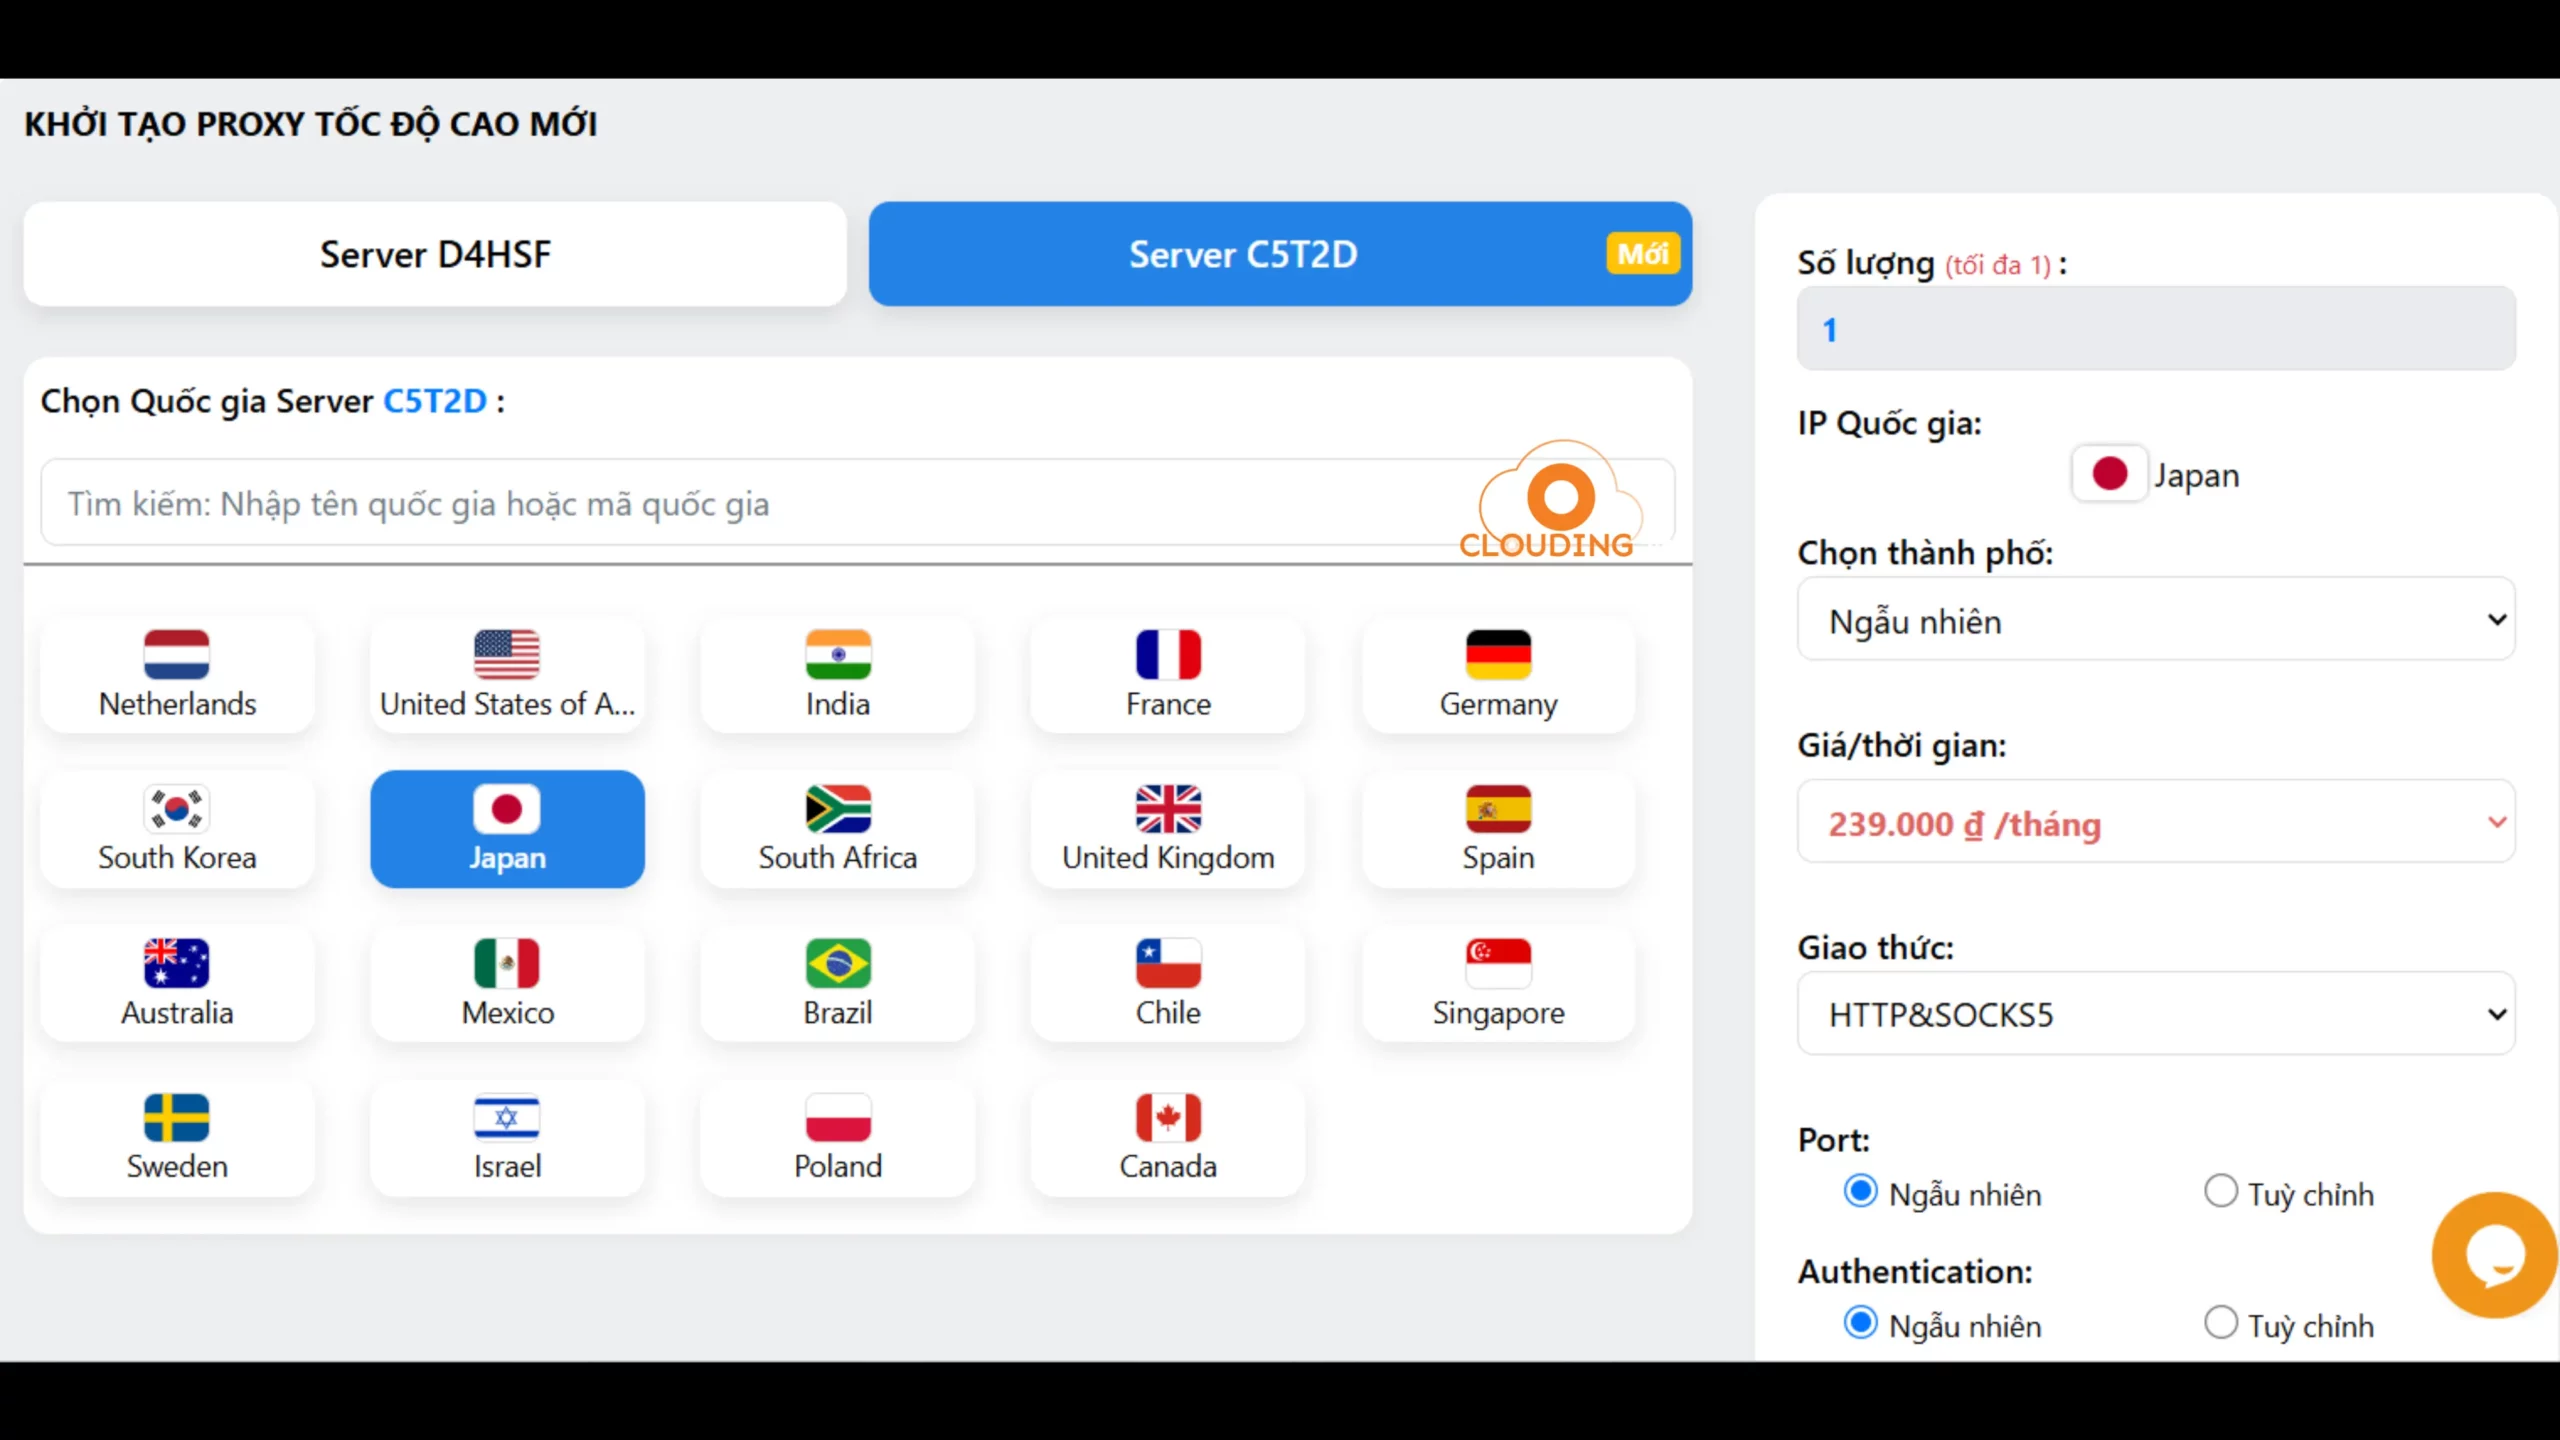Open the Giao thức HTTP&SOCKS5 dropdown
Screen dimensions: 2560x1440
(2155, 1014)
